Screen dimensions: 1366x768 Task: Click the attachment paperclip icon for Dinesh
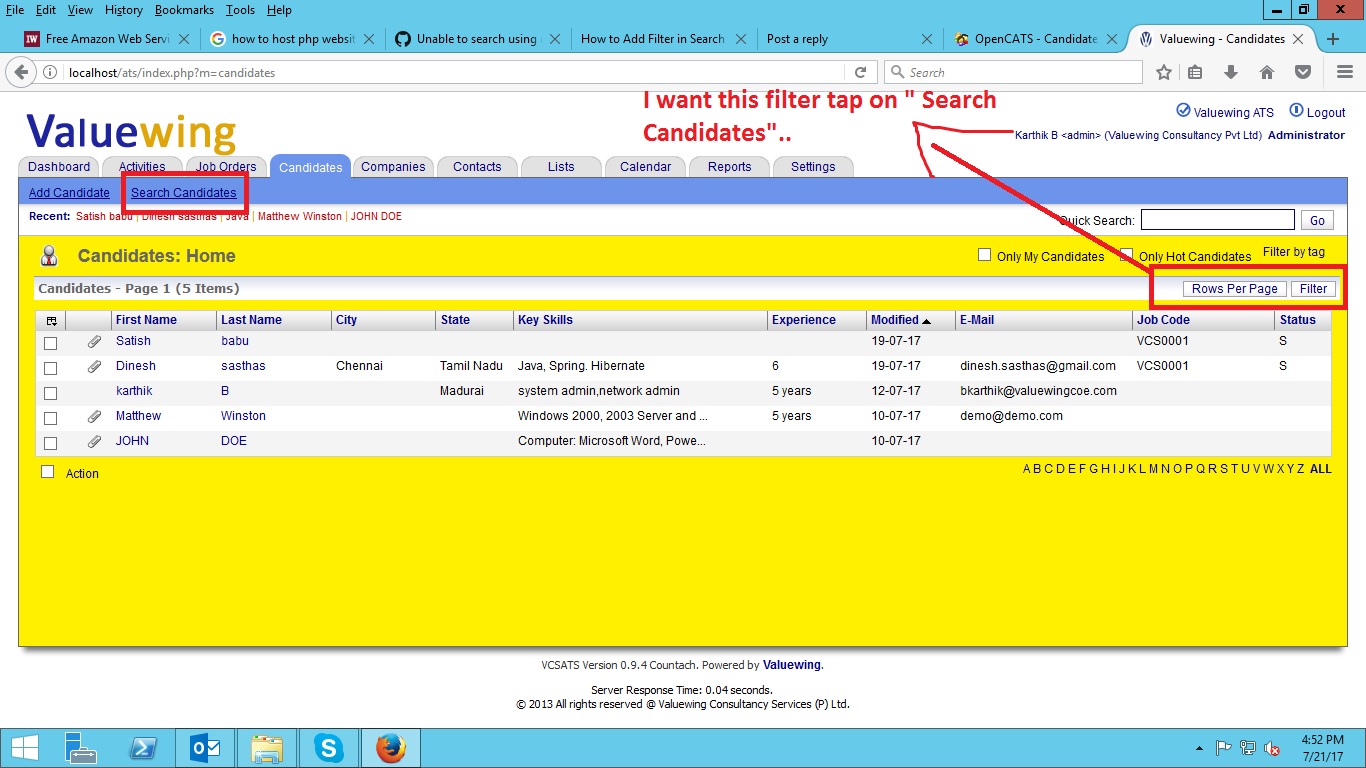point(95,366)
